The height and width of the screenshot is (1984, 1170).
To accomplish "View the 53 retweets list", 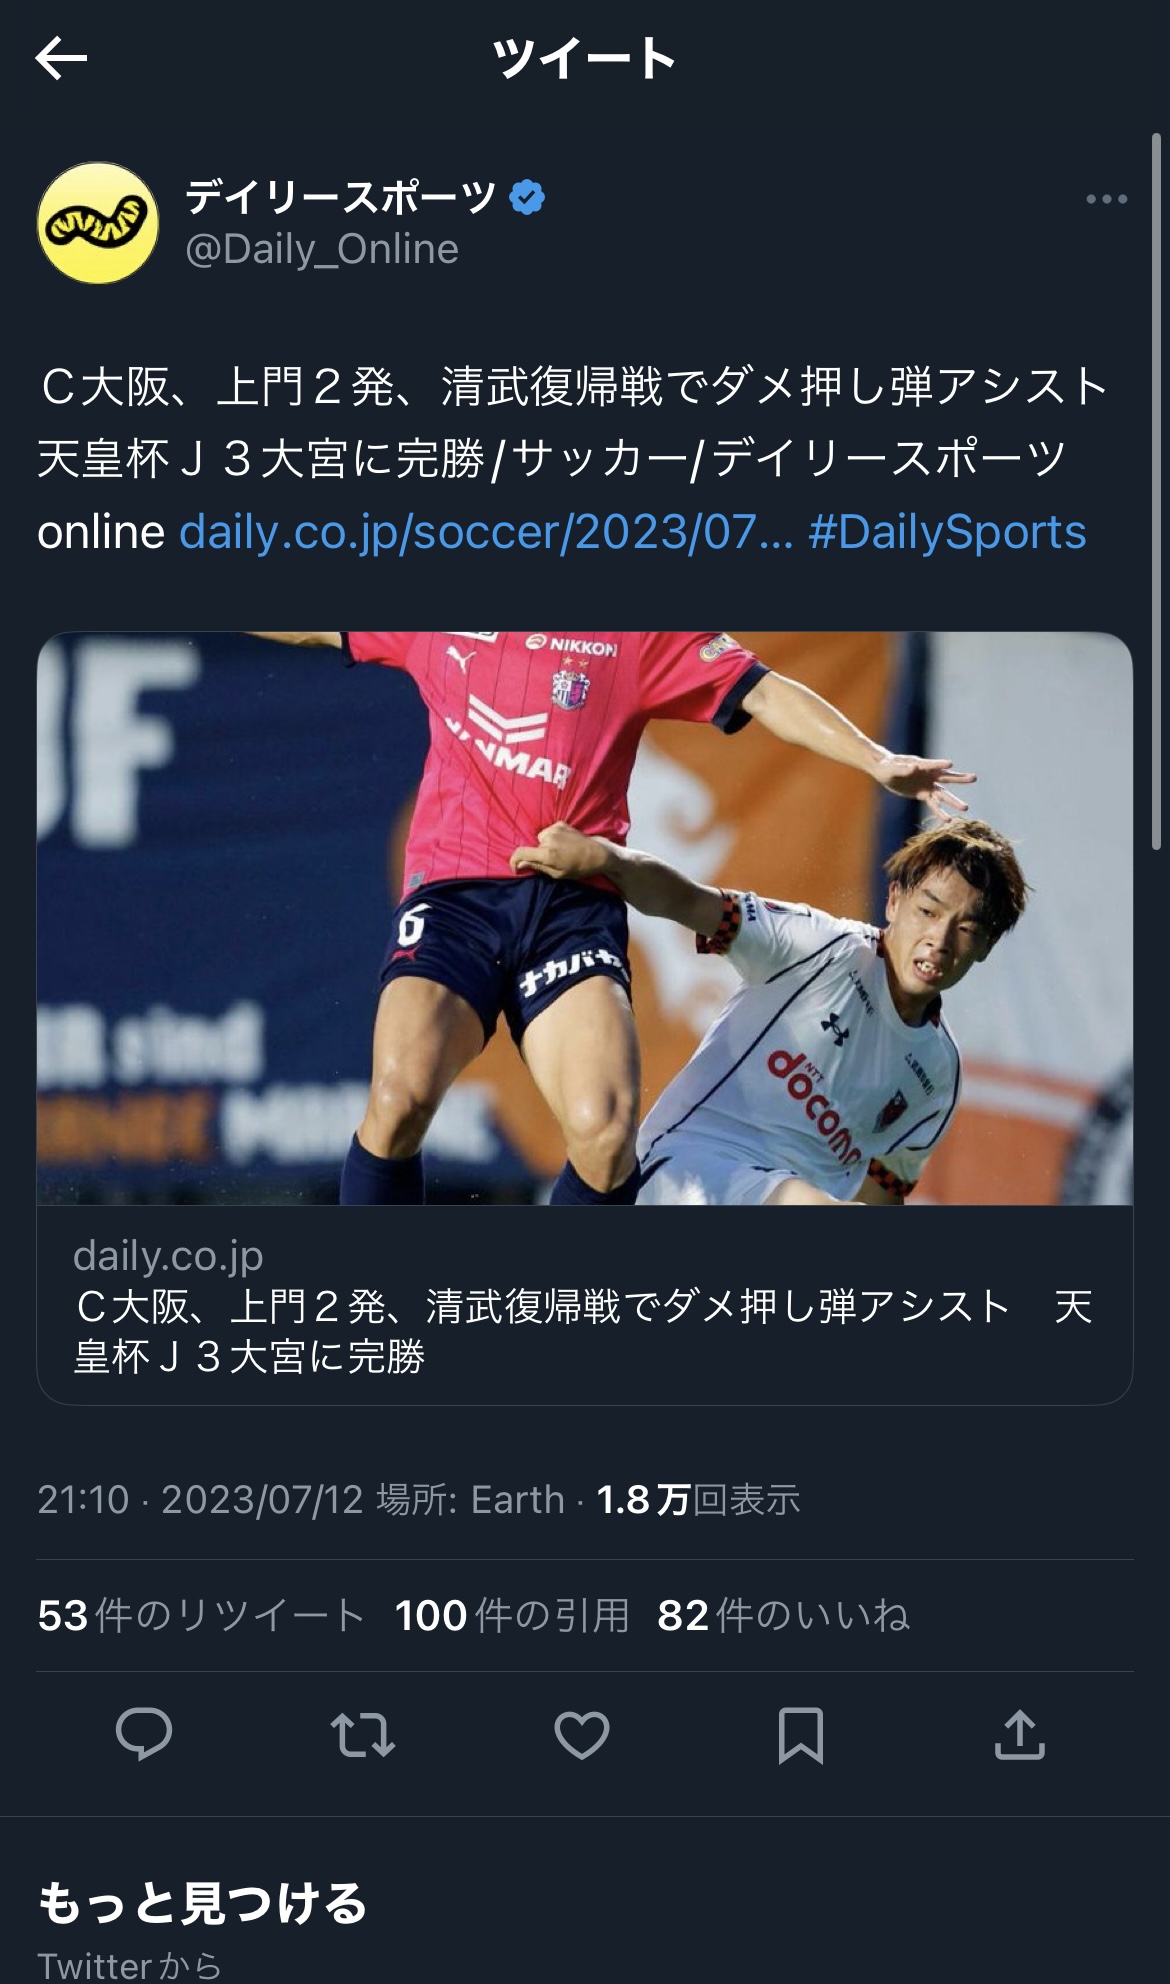I will [201, 1615].
